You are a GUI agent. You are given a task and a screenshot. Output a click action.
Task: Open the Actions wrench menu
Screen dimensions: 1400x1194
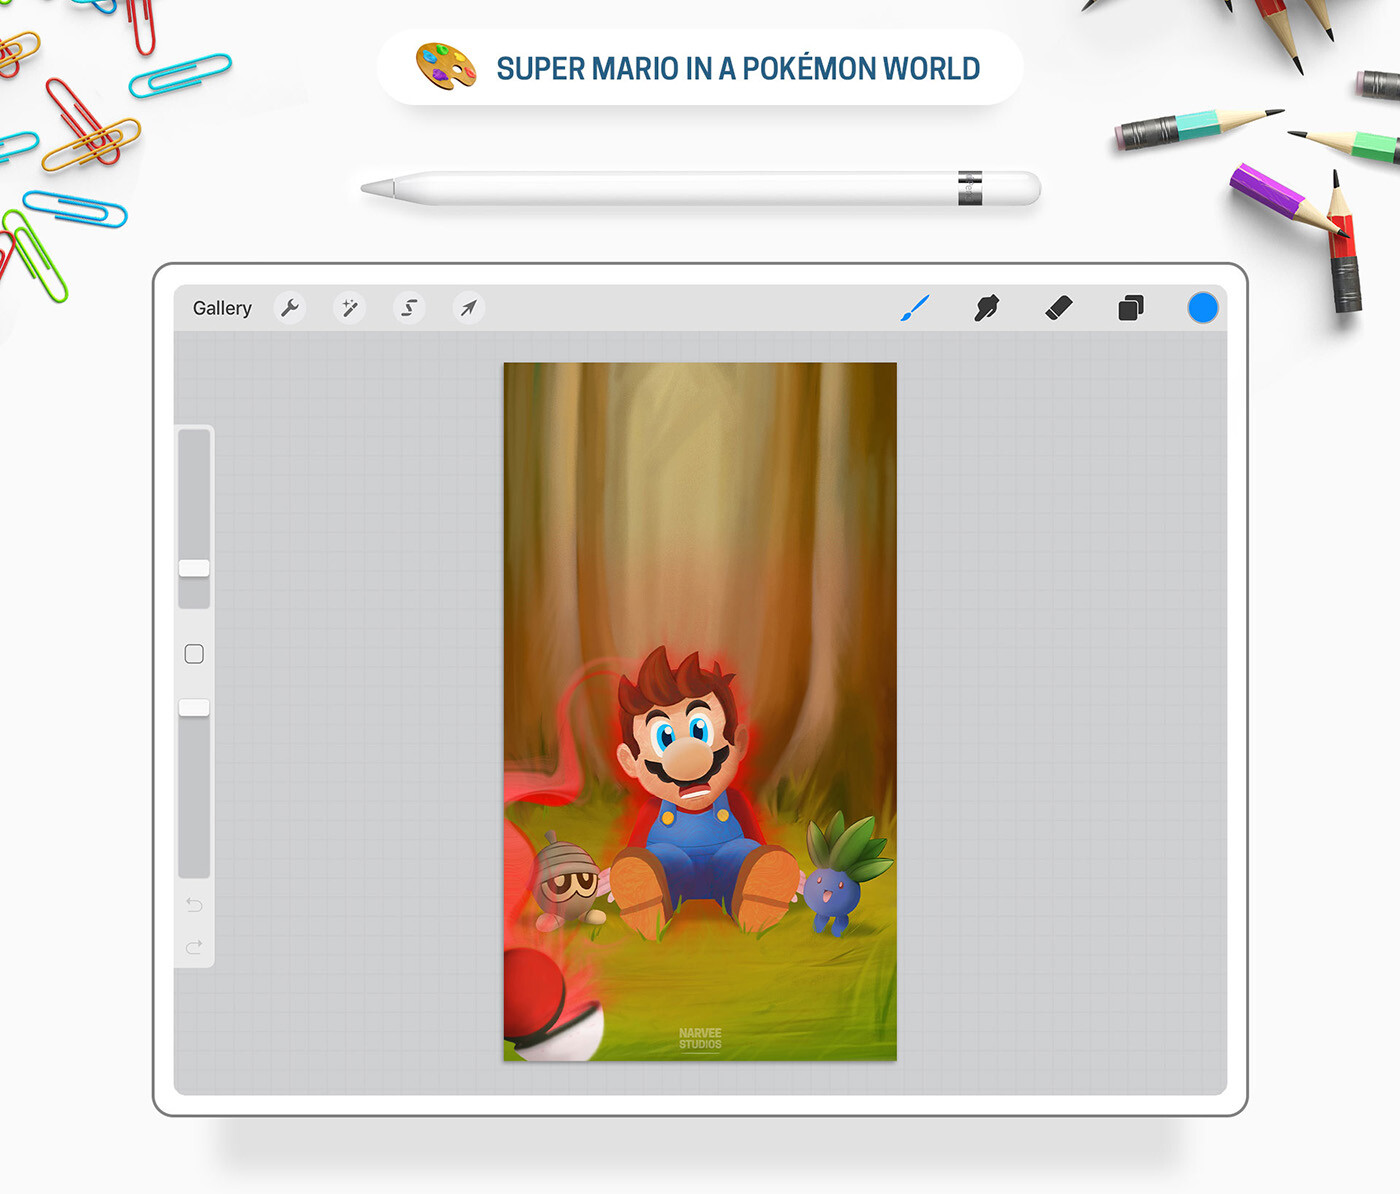pyautogui.click(x=290, y=308)
